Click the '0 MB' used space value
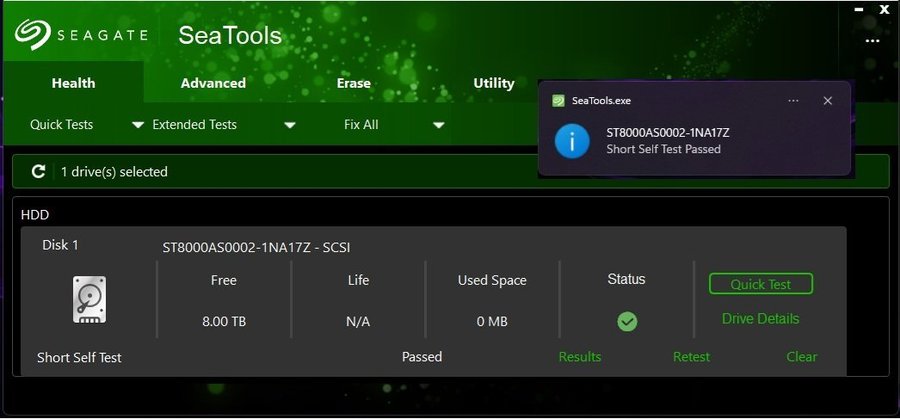Viewport: 900px width, 419px height. (x=492, y=321)
